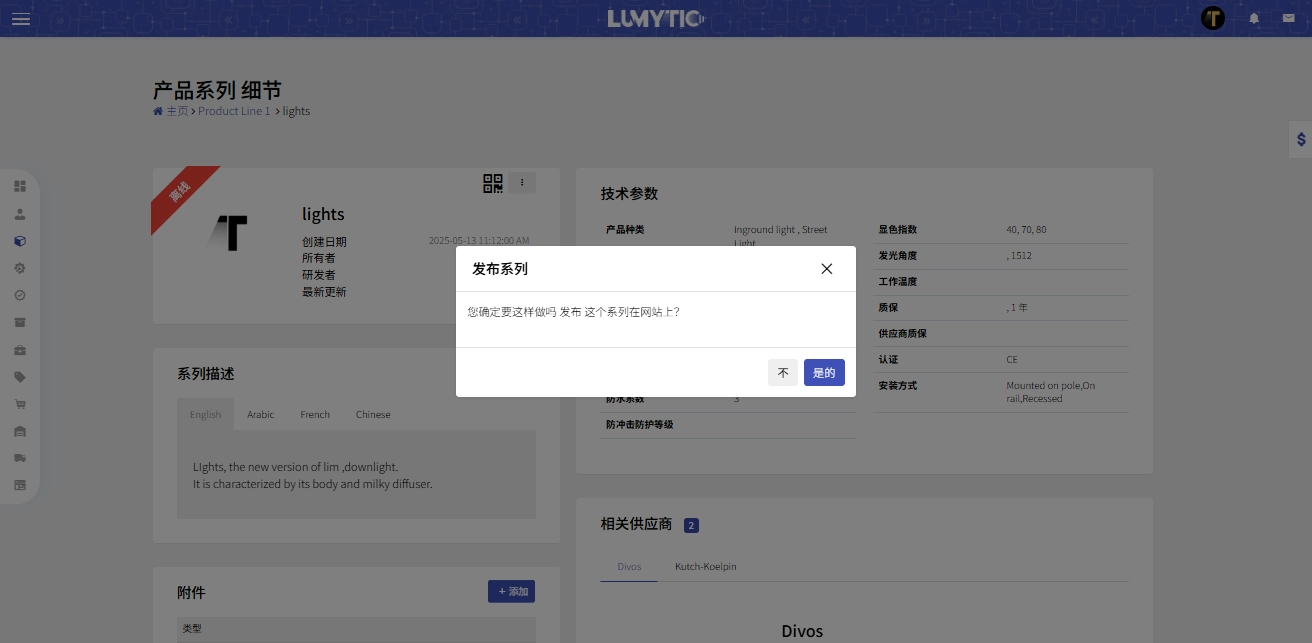Open the messages envelope icon
Viewport: 1312px width, 643px height.
1288,18
